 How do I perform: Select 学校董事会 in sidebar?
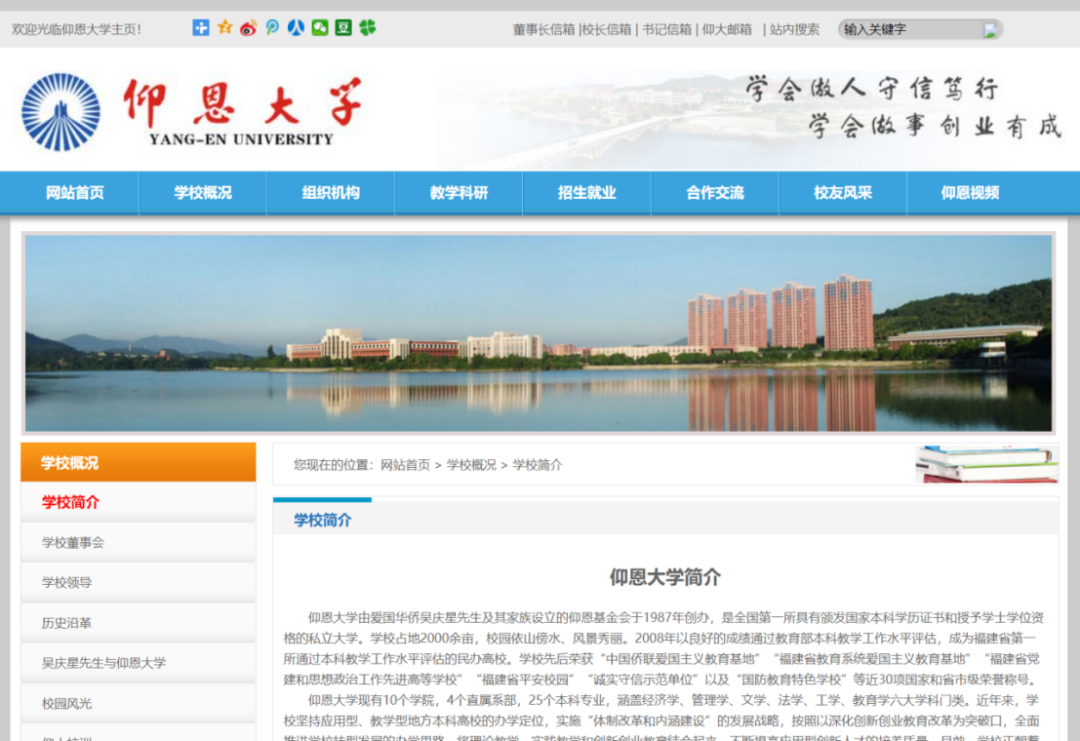[138, 543]
